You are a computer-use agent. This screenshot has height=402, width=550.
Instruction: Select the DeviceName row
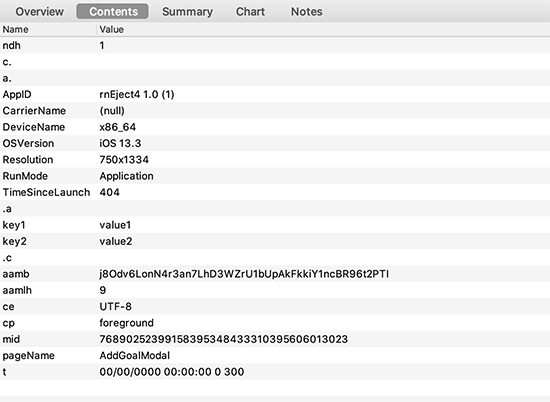(x=275, y=127)
